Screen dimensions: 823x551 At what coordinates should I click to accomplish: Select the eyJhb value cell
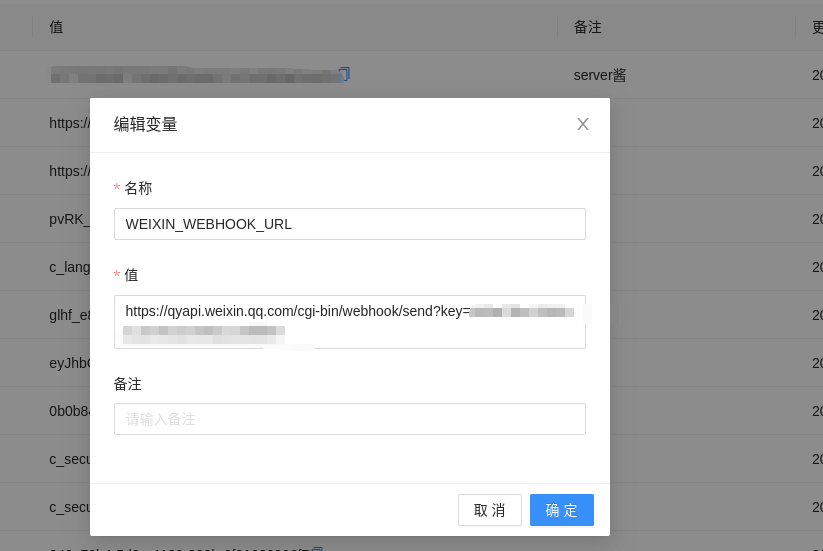tap(70, 363)
